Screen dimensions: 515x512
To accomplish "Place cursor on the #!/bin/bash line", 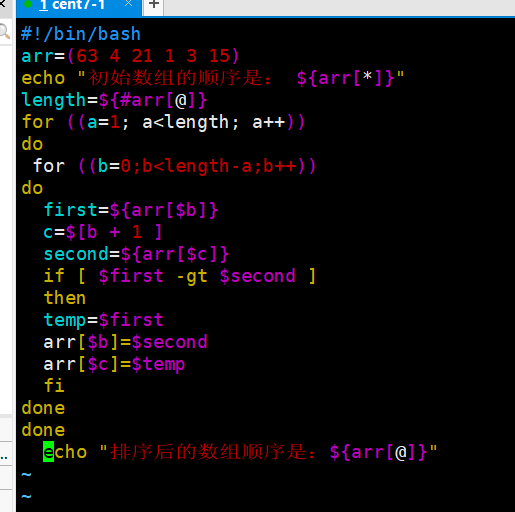I will (81, 34).
